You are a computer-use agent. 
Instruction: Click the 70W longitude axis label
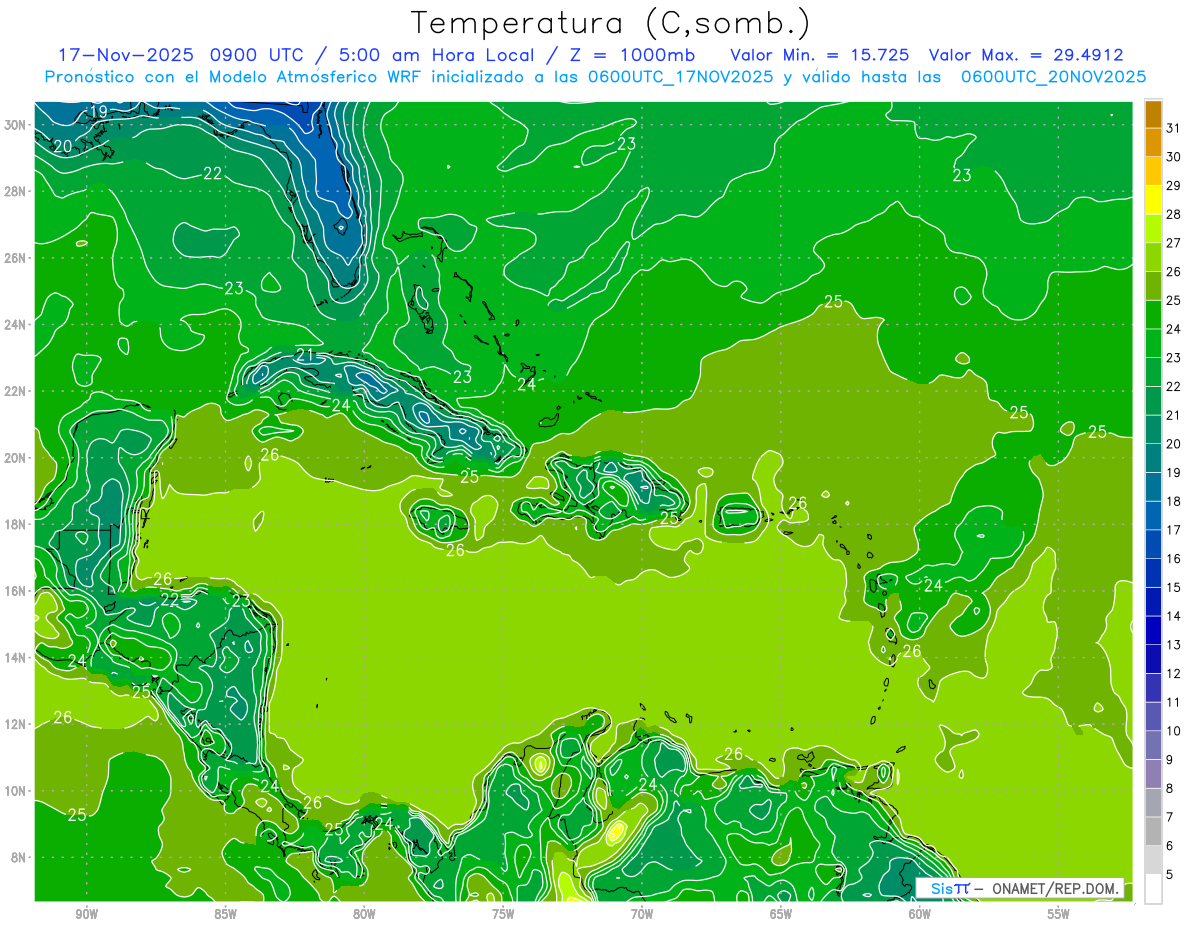tap(642, 914)
